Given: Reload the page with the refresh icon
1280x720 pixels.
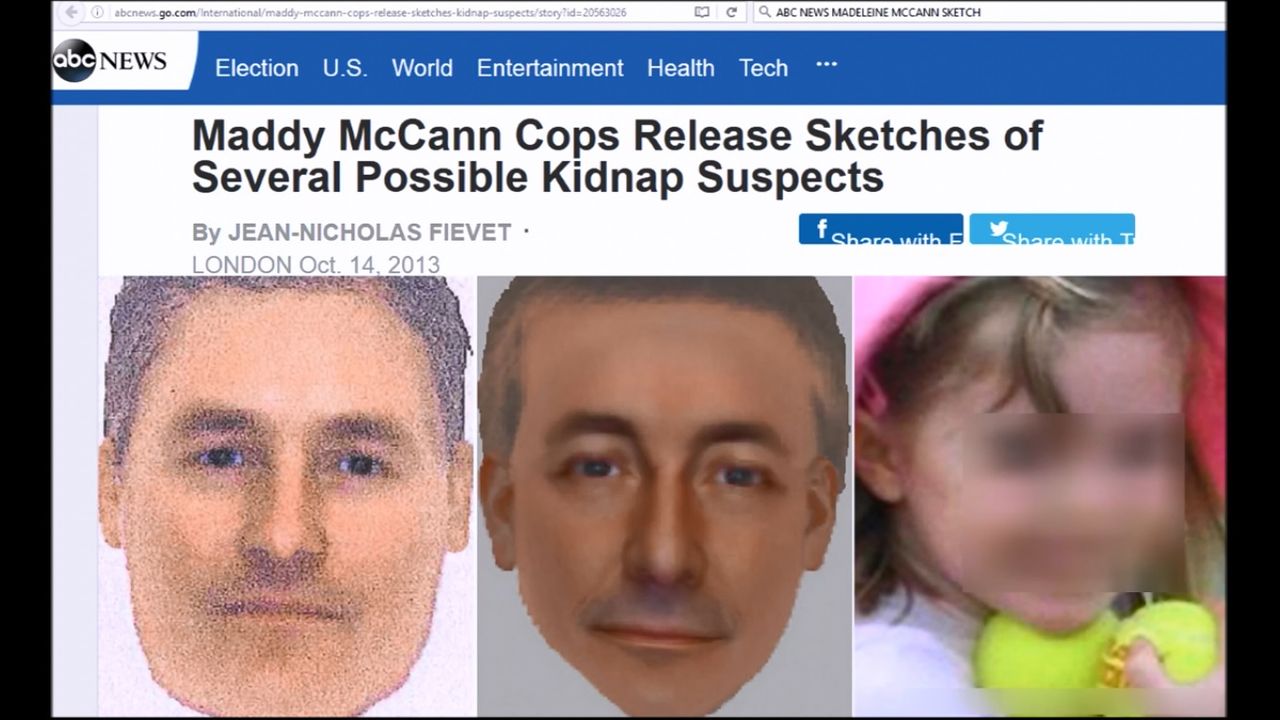Looking at the screenshot, I should coord(732,12).
